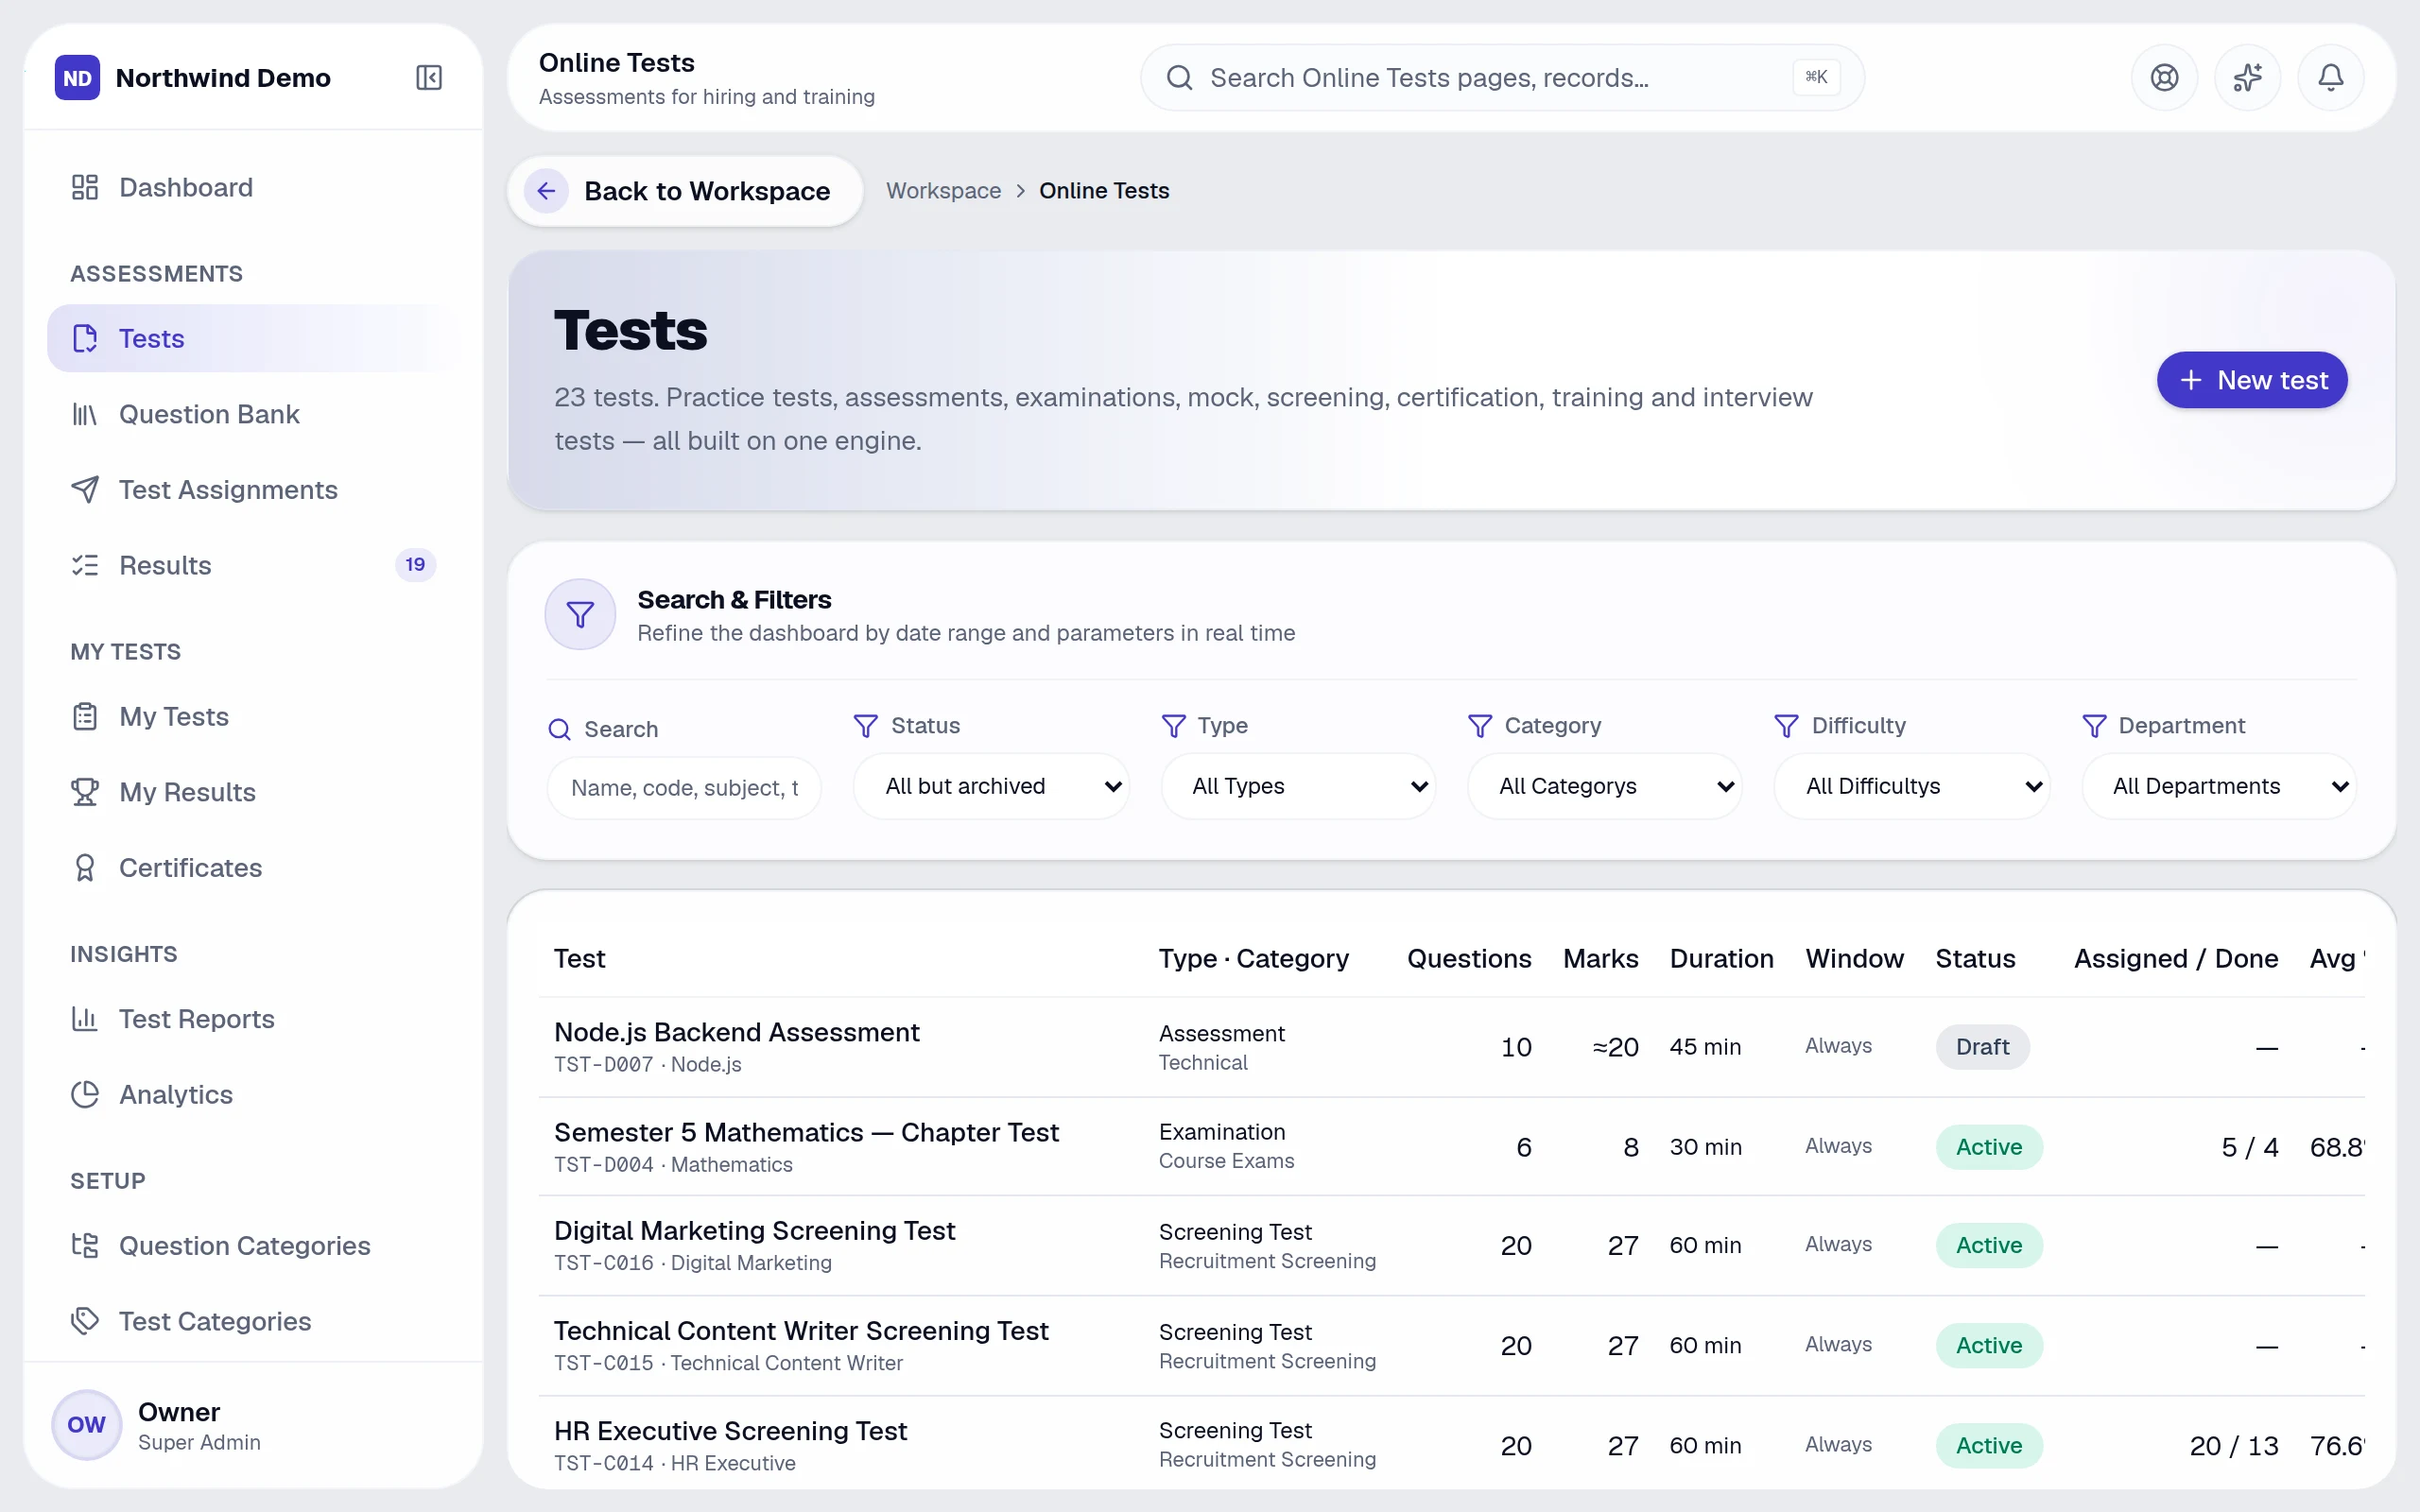Open the Status filter dropdown

pyautogui.click(x=990, y=786)
